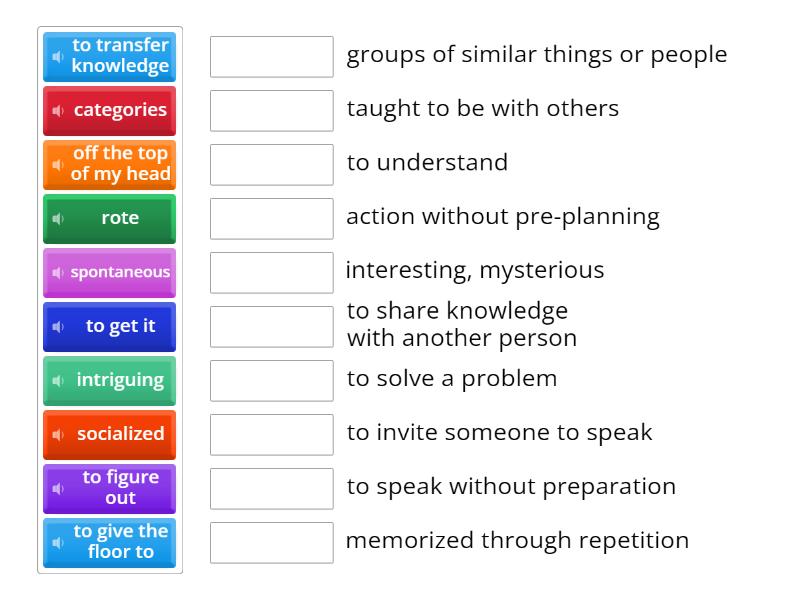Play audio for the 'spontaneous' tile
800x600 pixels.
[58, 273]
